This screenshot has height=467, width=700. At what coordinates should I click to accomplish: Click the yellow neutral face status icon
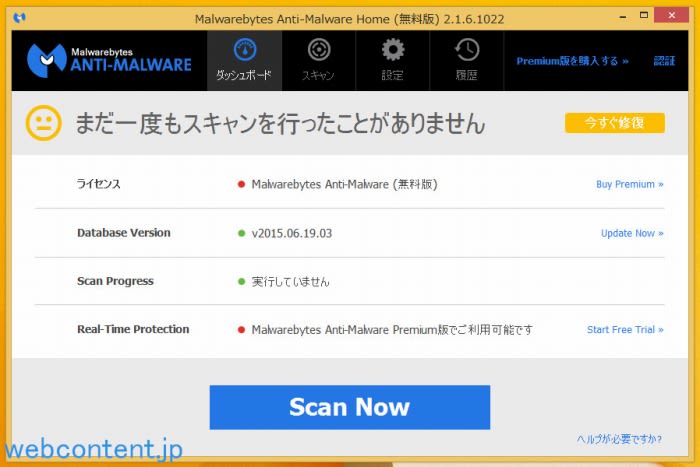tap(42, 123)
